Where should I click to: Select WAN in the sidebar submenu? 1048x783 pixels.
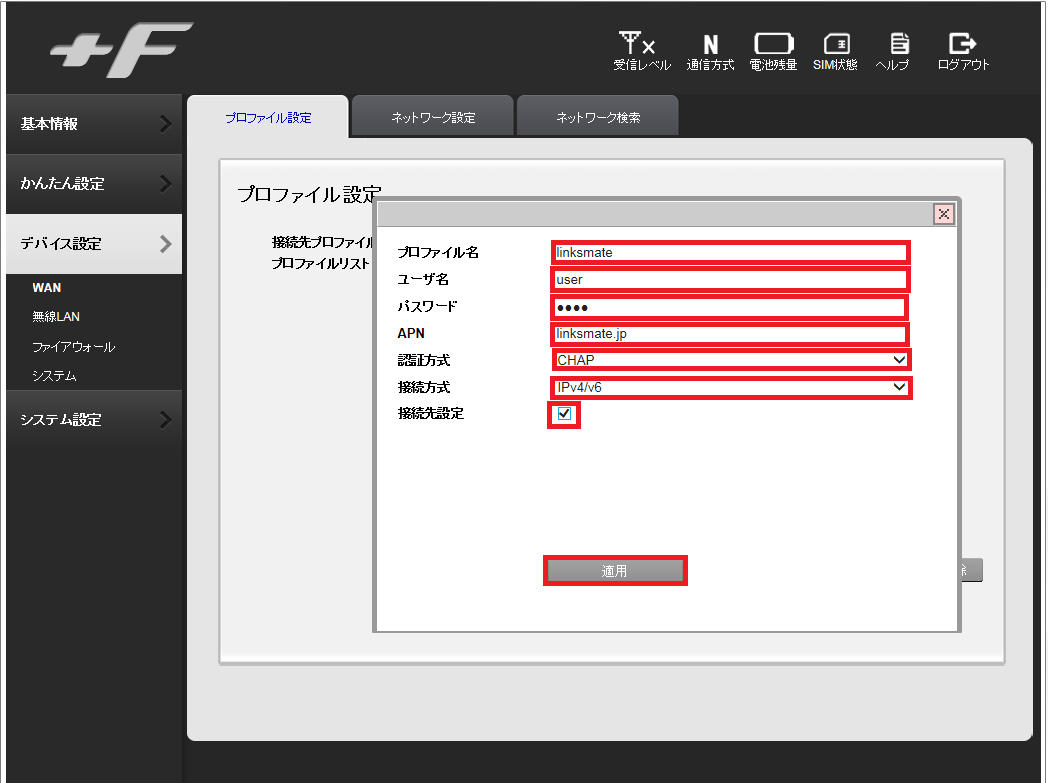click(47, 288)
